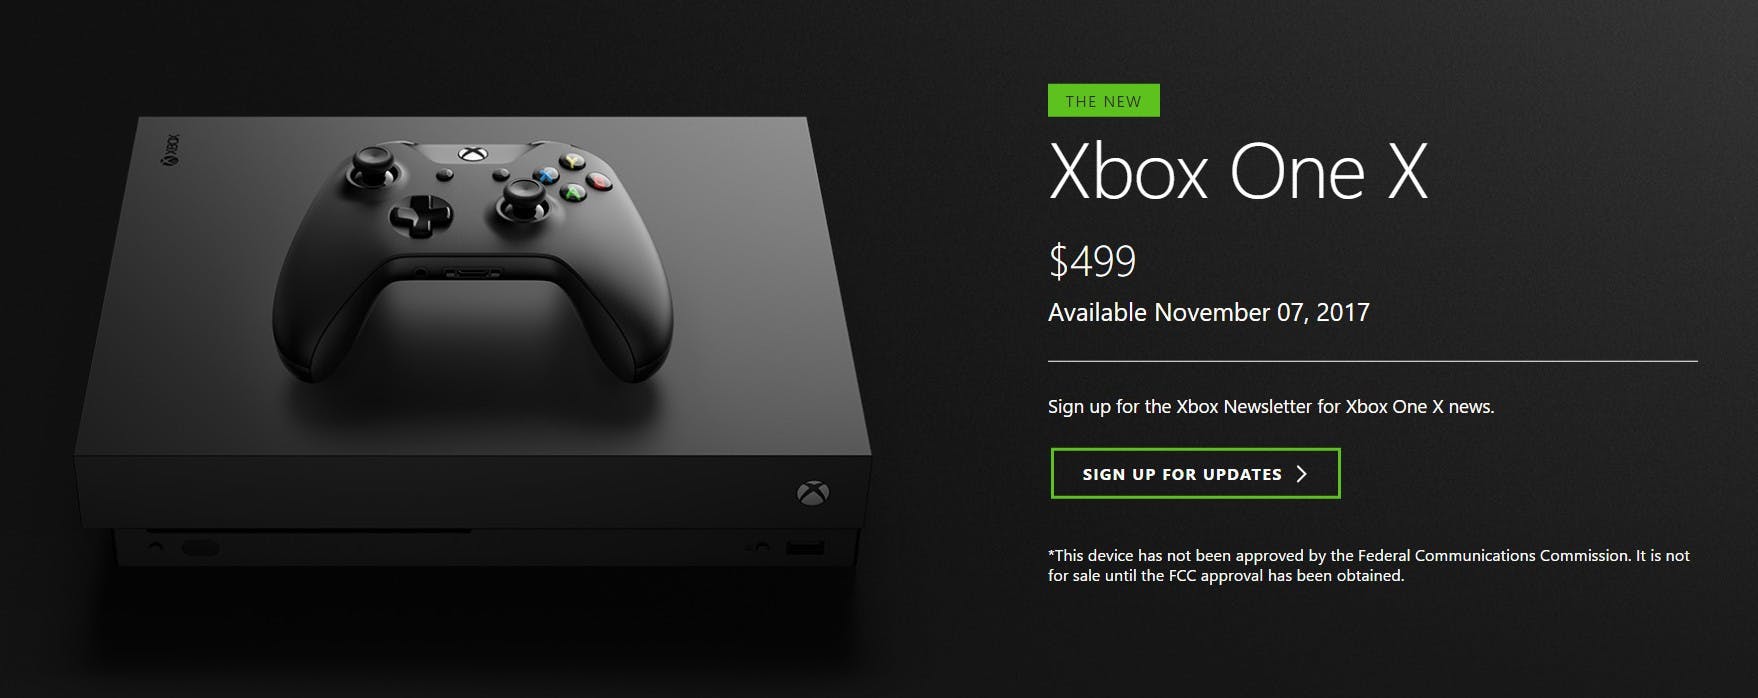
Task: Click the controller's left thumbstick
Action: [373, 166]
